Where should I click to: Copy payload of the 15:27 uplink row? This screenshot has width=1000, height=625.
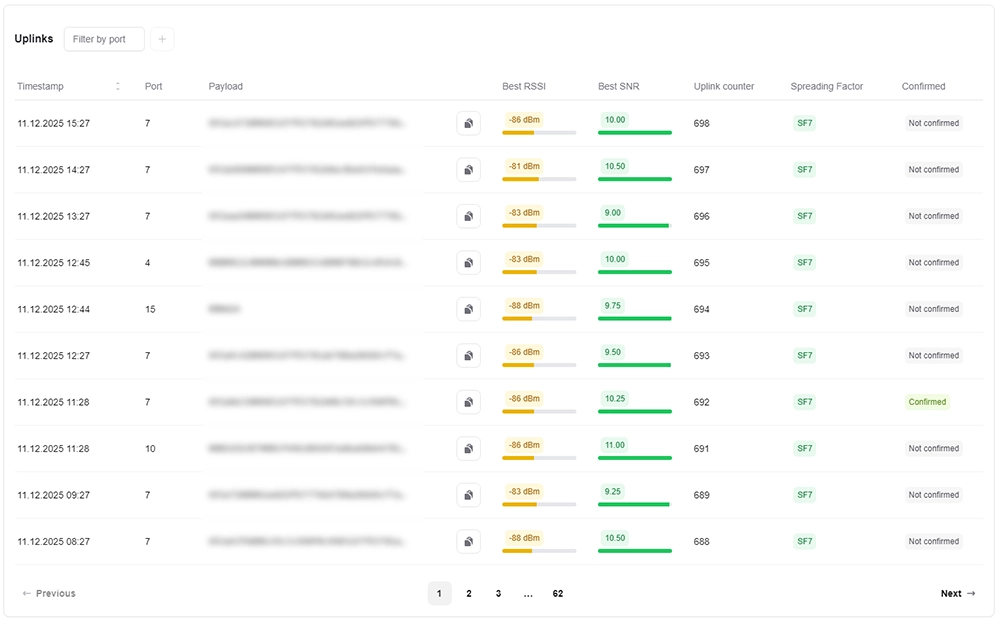(468, 123)
